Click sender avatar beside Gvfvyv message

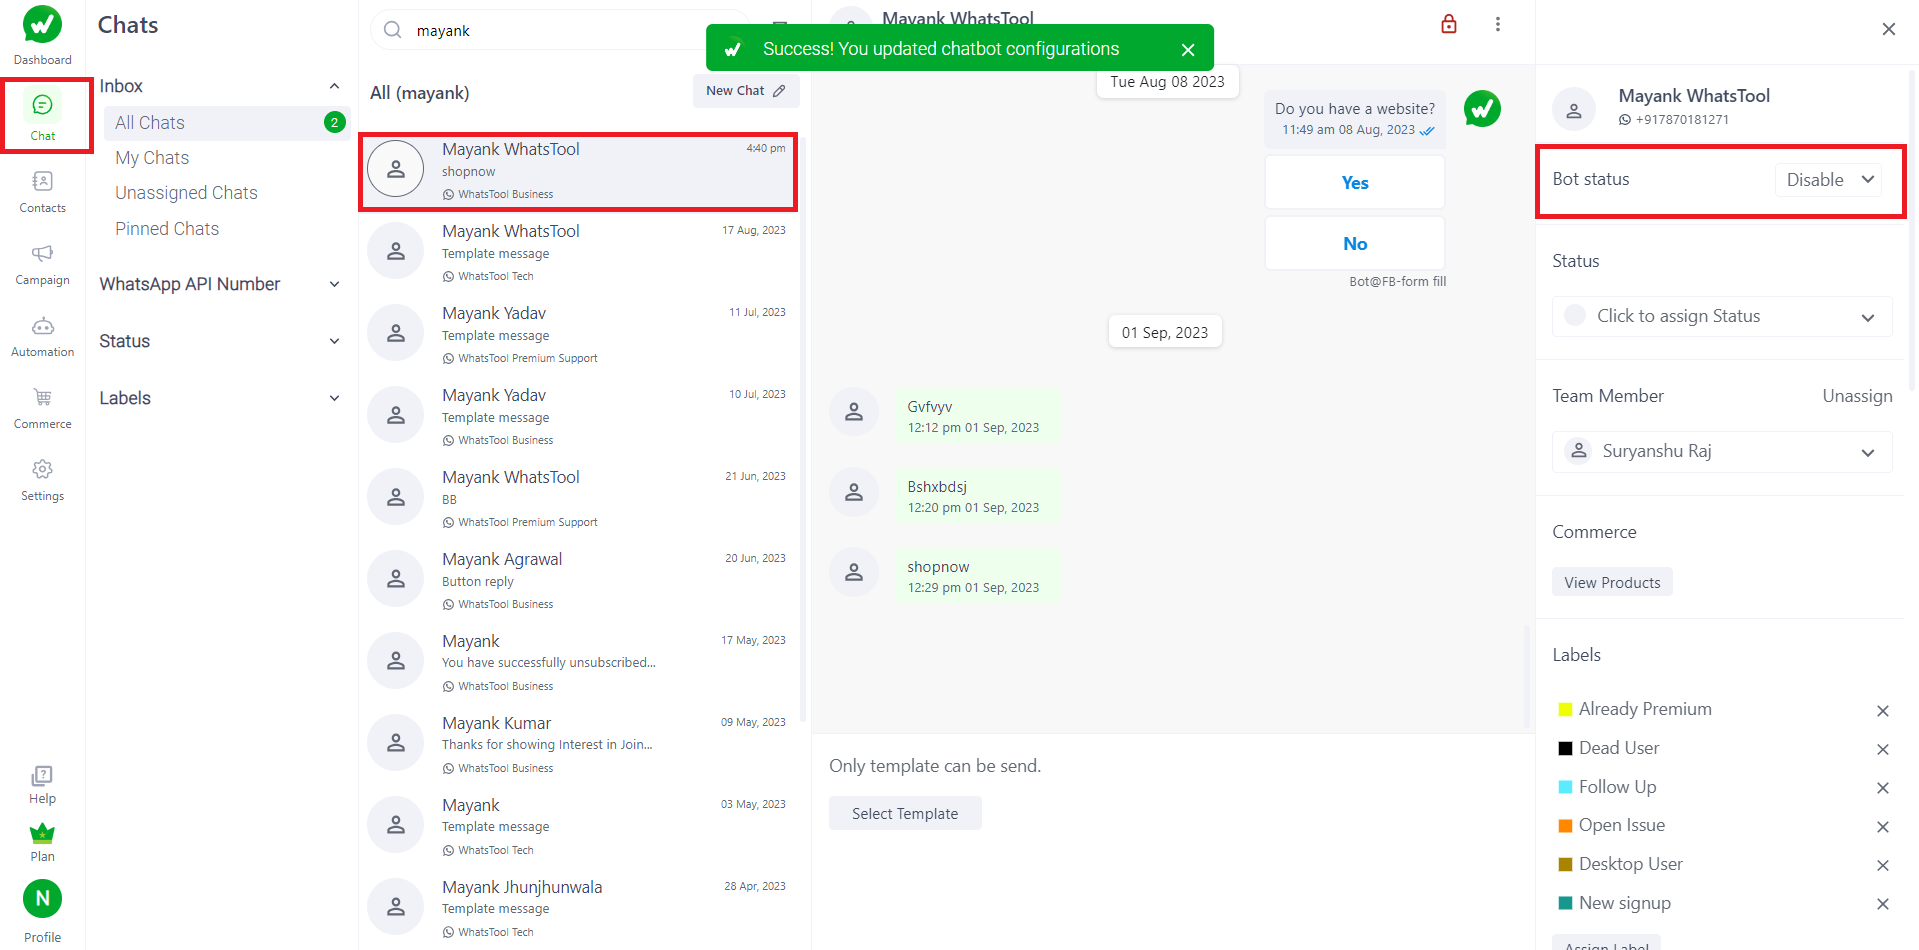click(x=854, y=412)
